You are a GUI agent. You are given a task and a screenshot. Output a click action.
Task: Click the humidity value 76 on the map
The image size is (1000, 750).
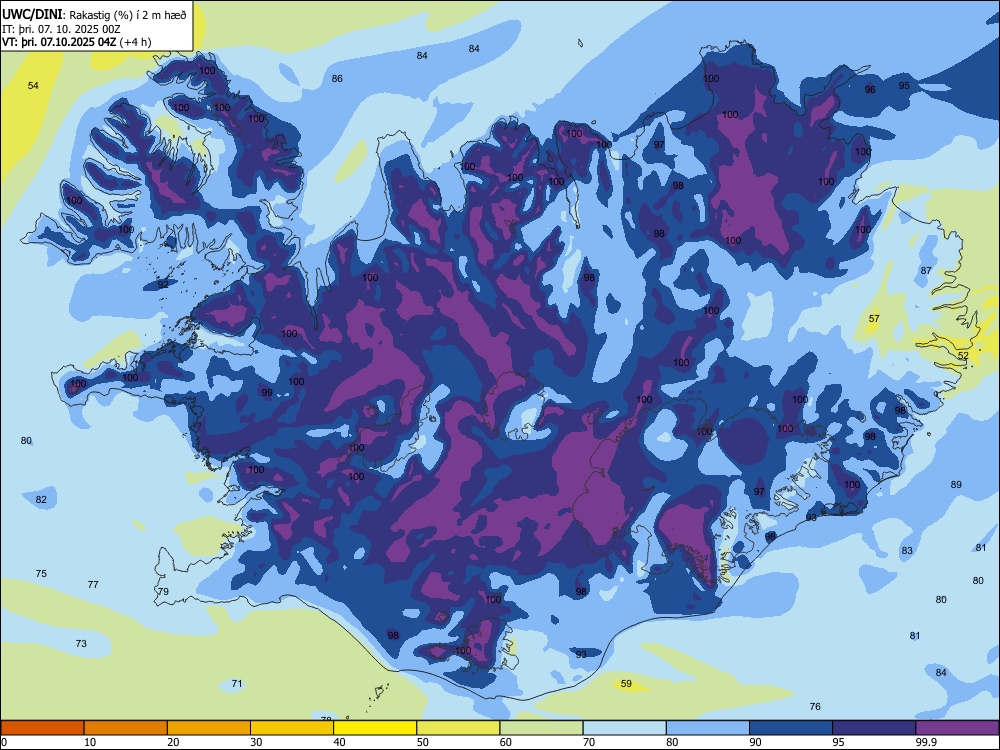click(814, 707)
